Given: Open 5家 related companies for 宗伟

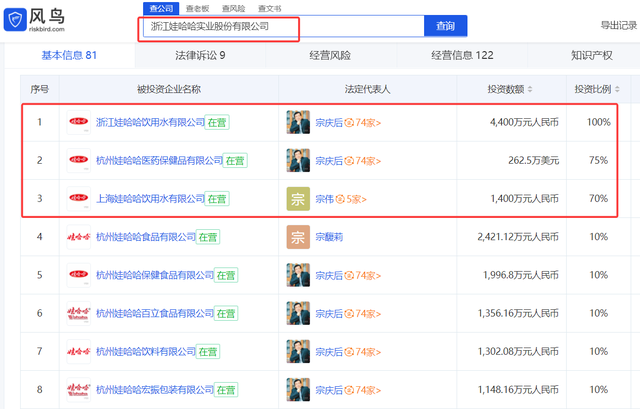Looking at the screenshot, I should point(351,199).
